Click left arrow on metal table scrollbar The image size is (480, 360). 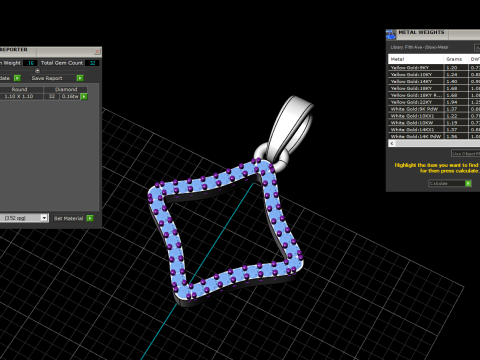coord(392,143)
